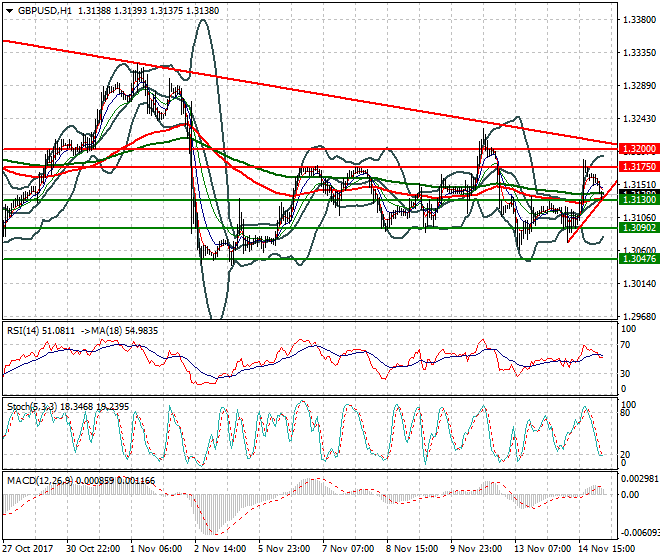Click the 9 Nov 23:00 time axis label

pyautogui.click(x=476, y=549)
